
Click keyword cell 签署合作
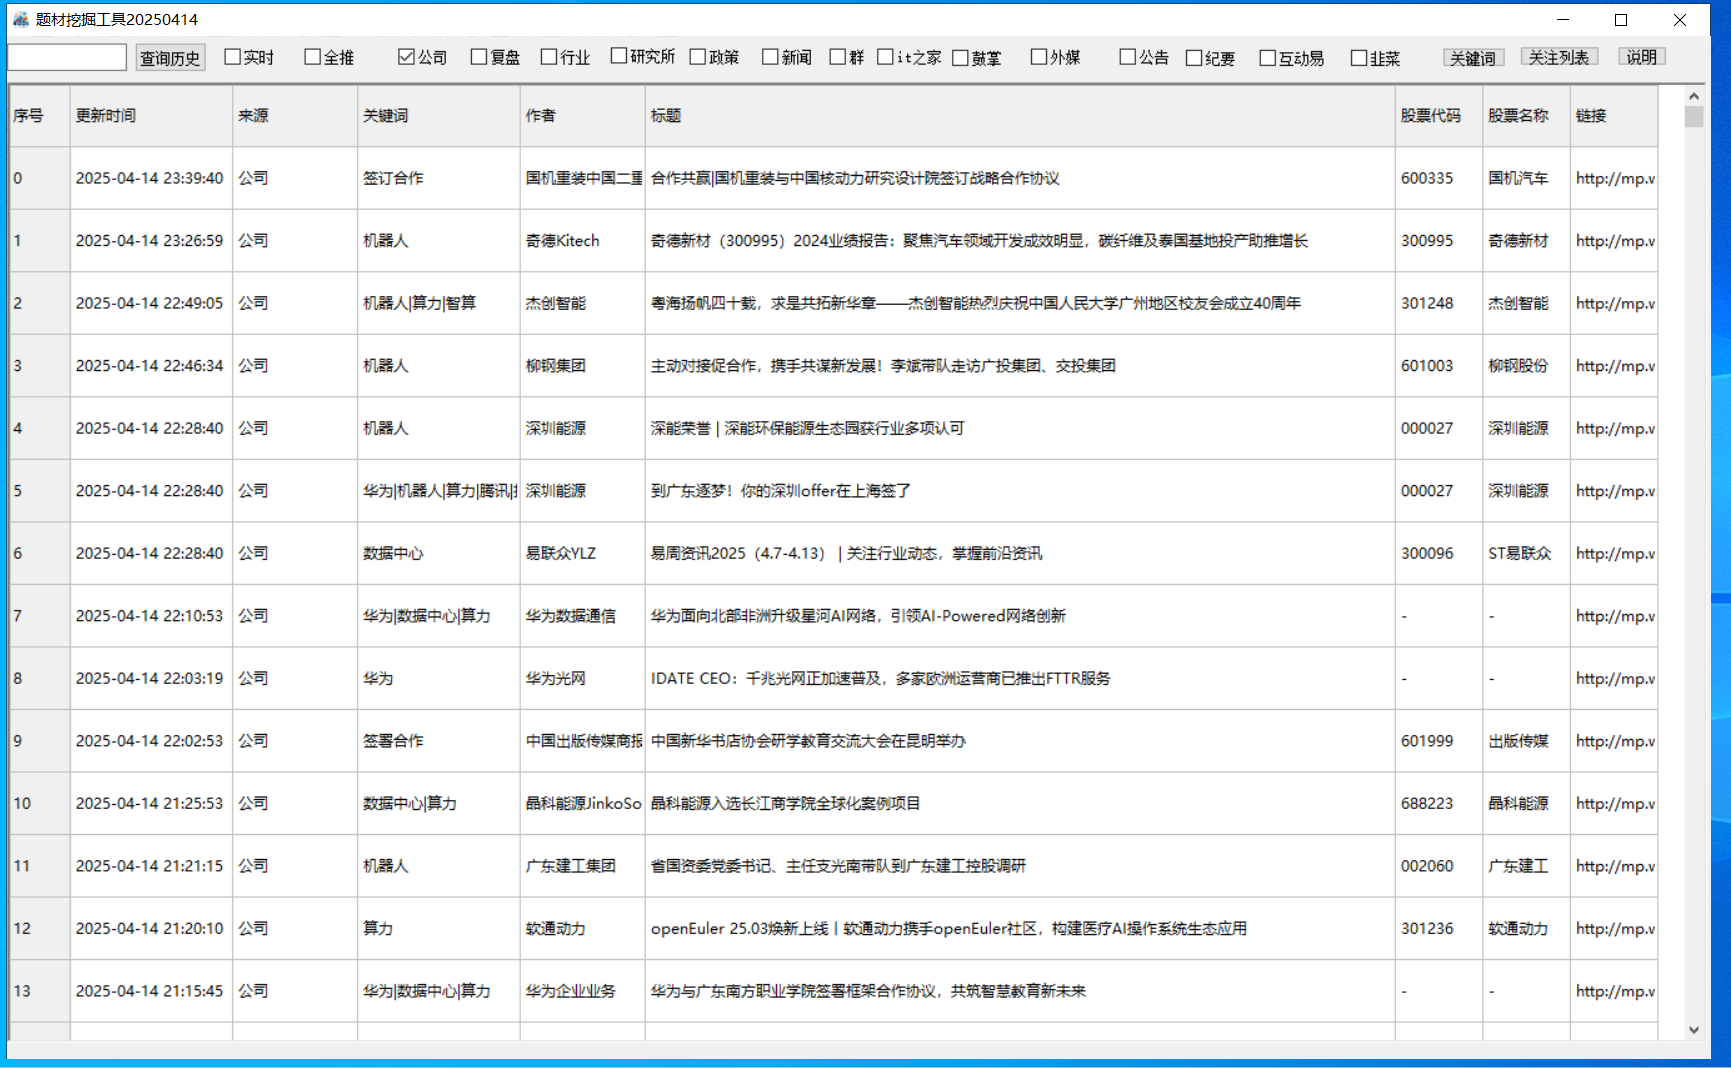[x=439, y=741]
